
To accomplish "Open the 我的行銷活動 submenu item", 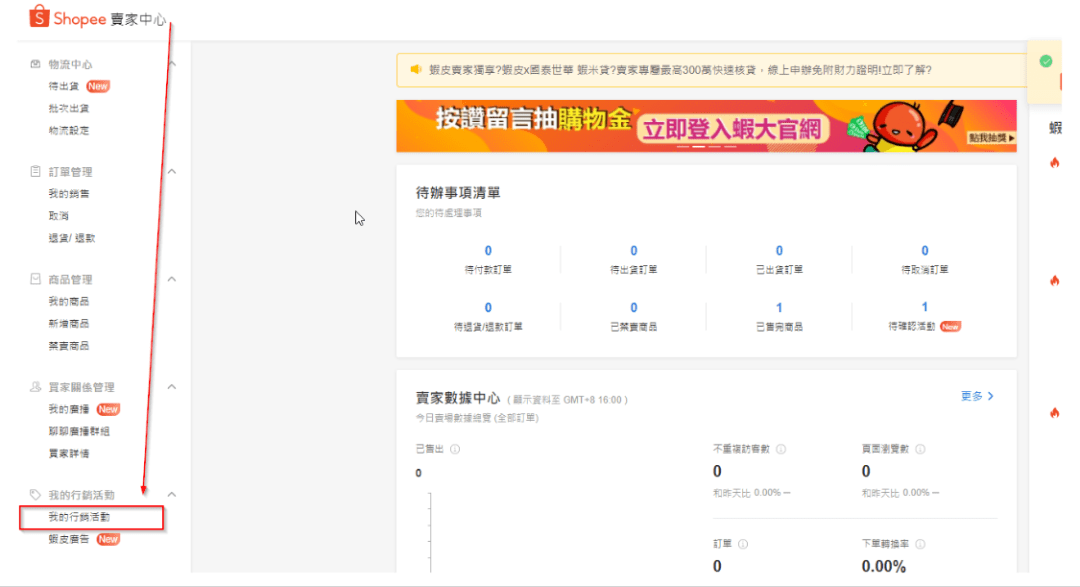I will (x=79, y=517).
